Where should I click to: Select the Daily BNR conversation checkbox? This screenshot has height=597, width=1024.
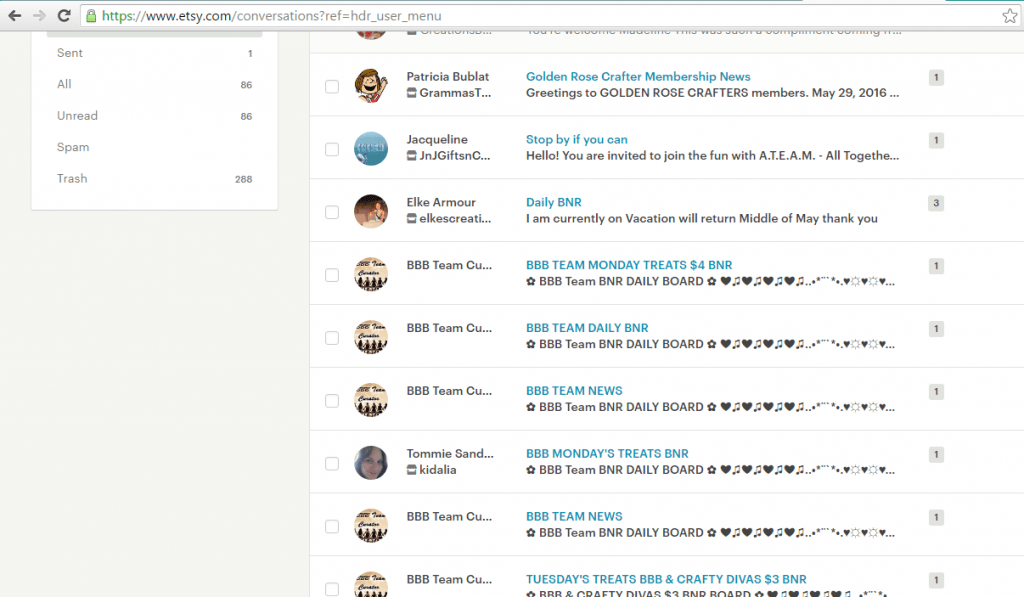331,211
